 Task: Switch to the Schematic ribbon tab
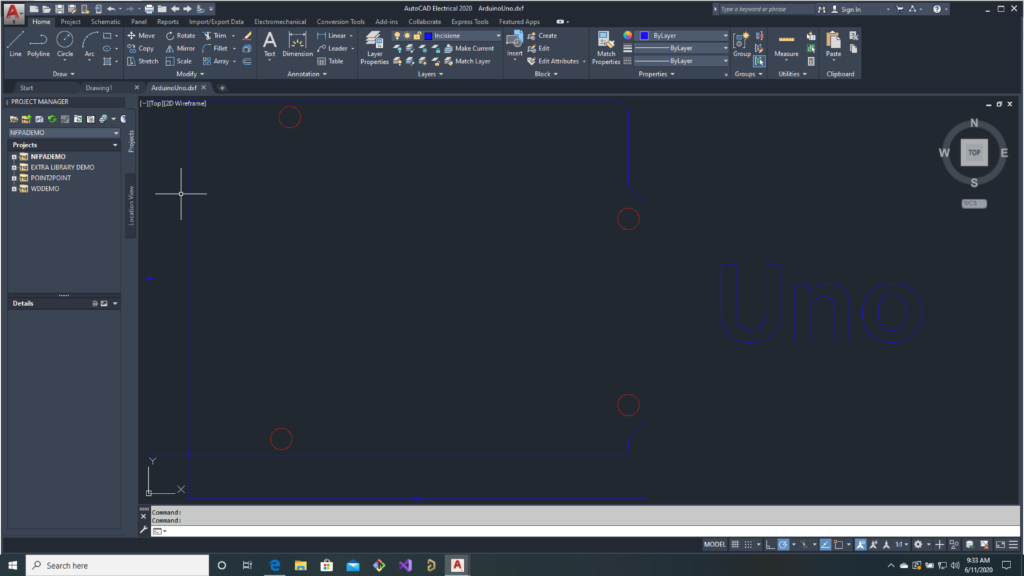105,21
